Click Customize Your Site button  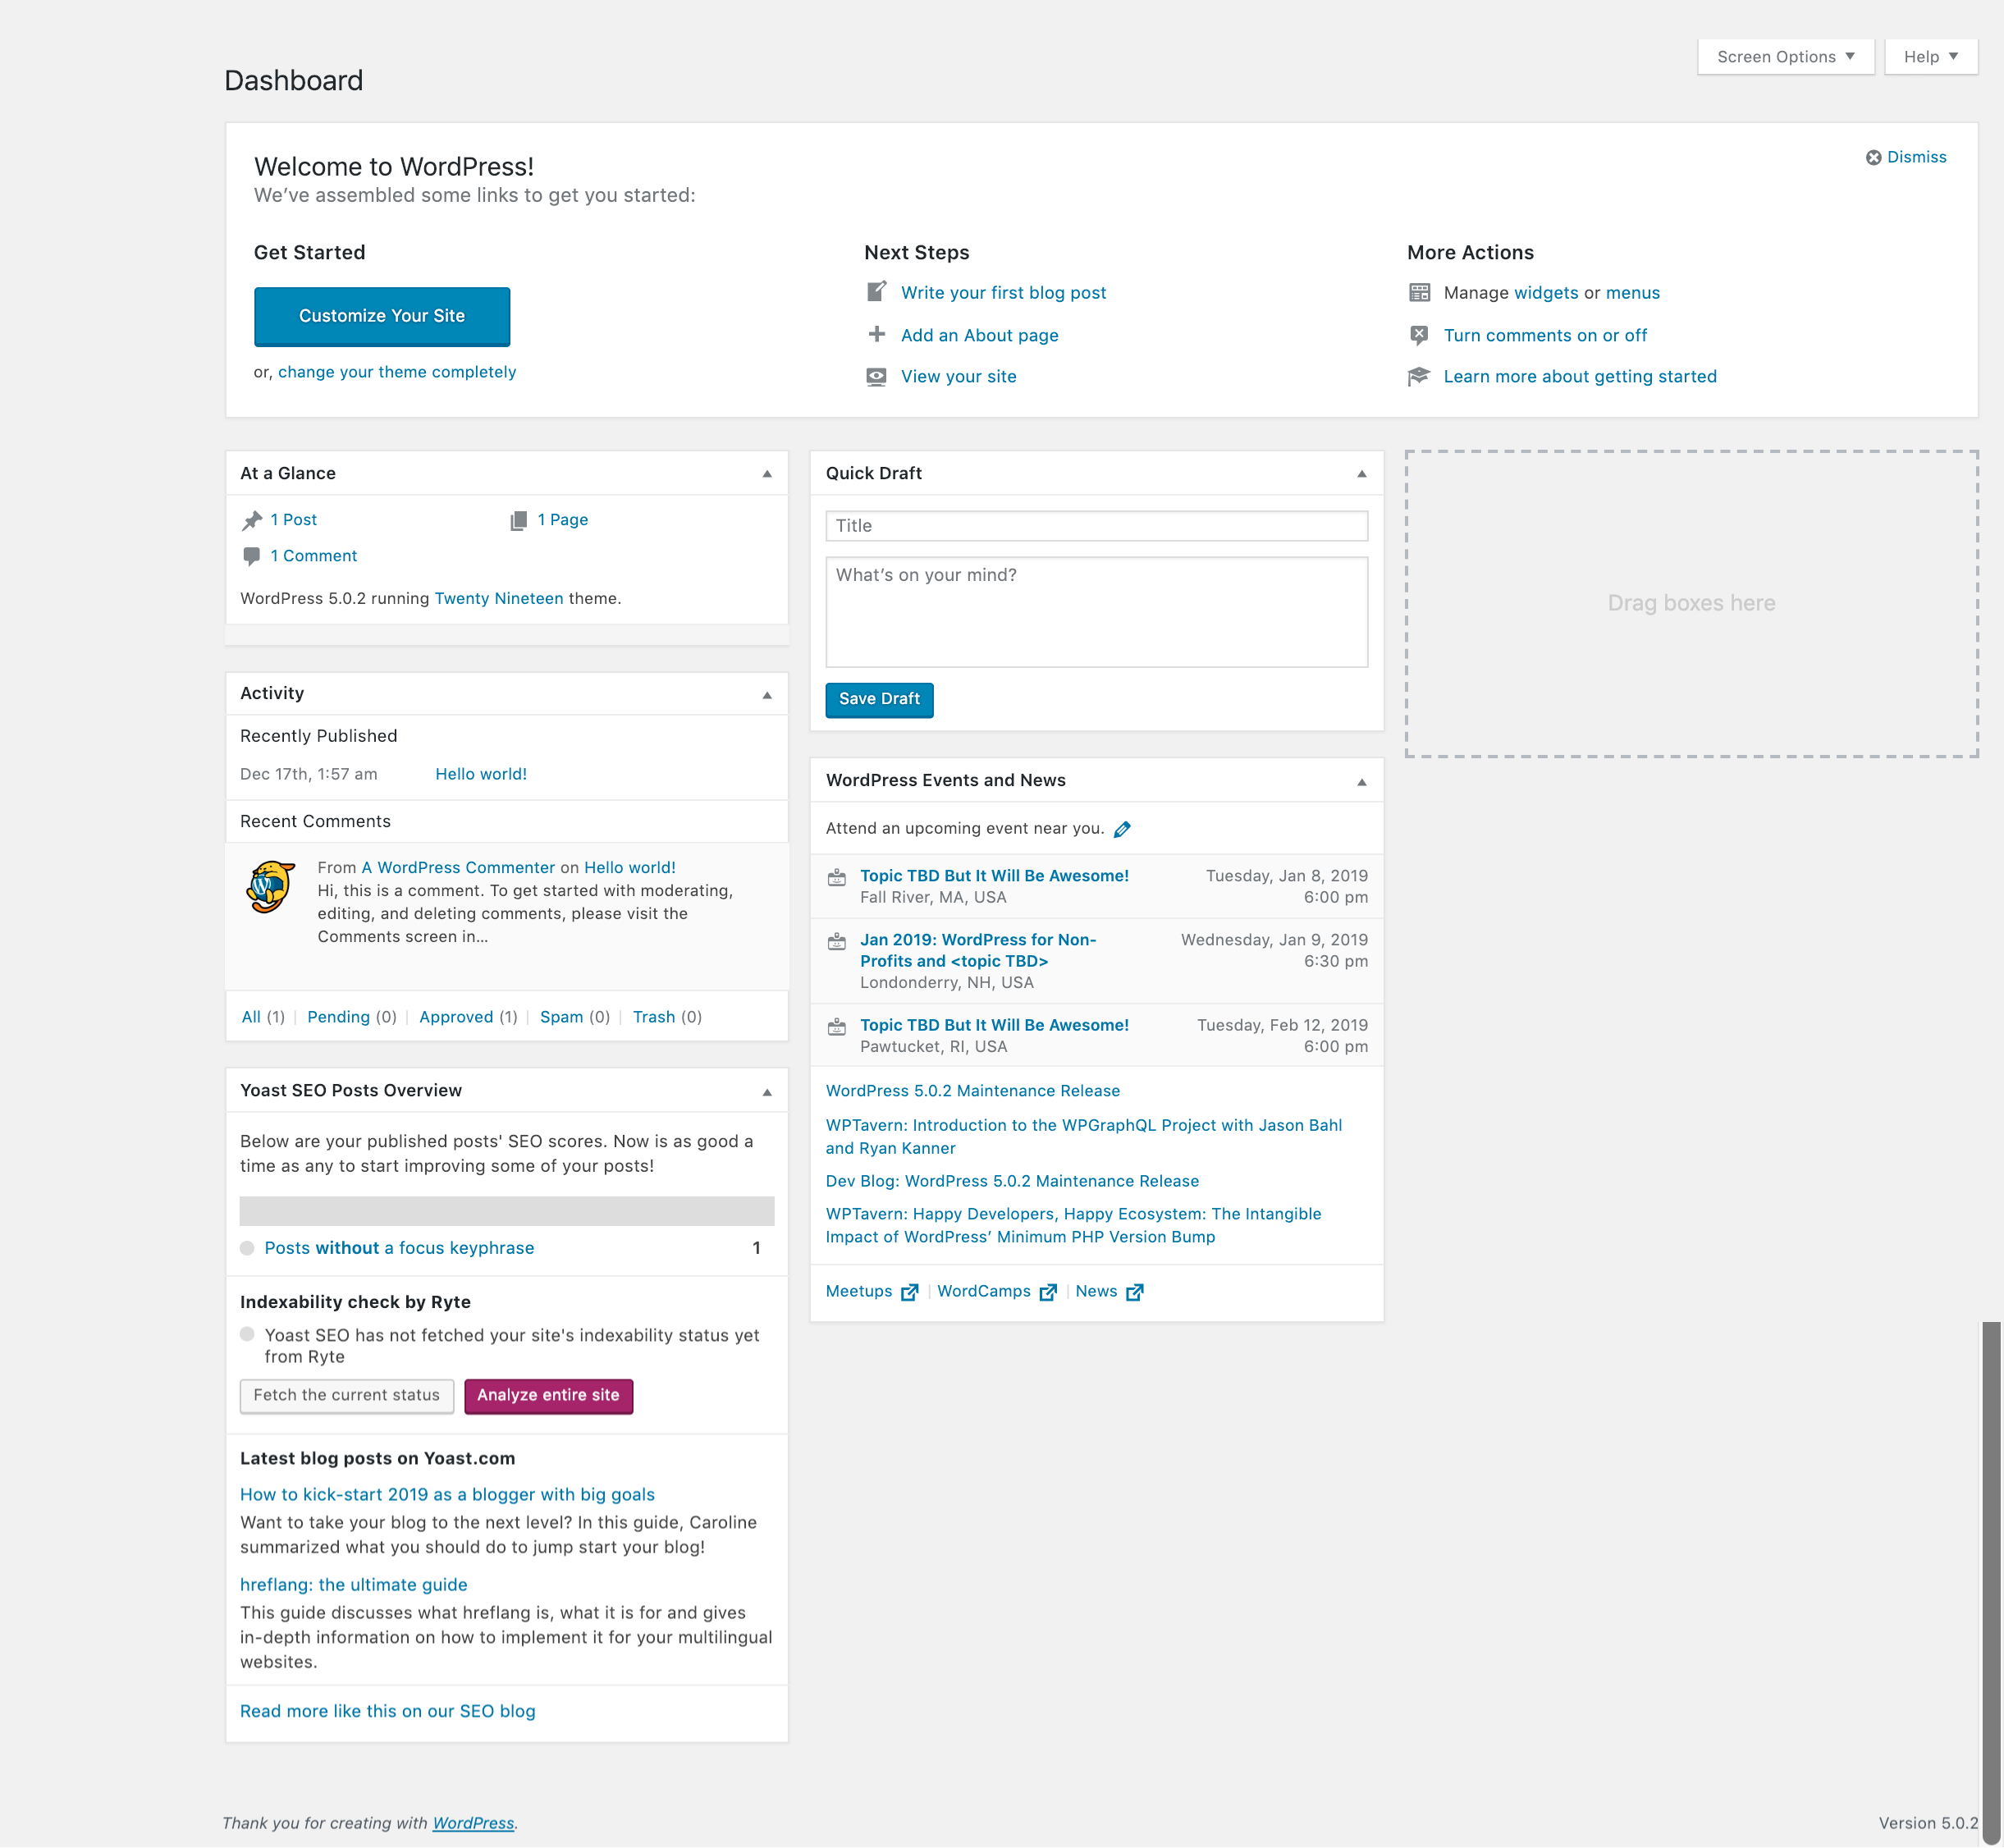point(381,316)
